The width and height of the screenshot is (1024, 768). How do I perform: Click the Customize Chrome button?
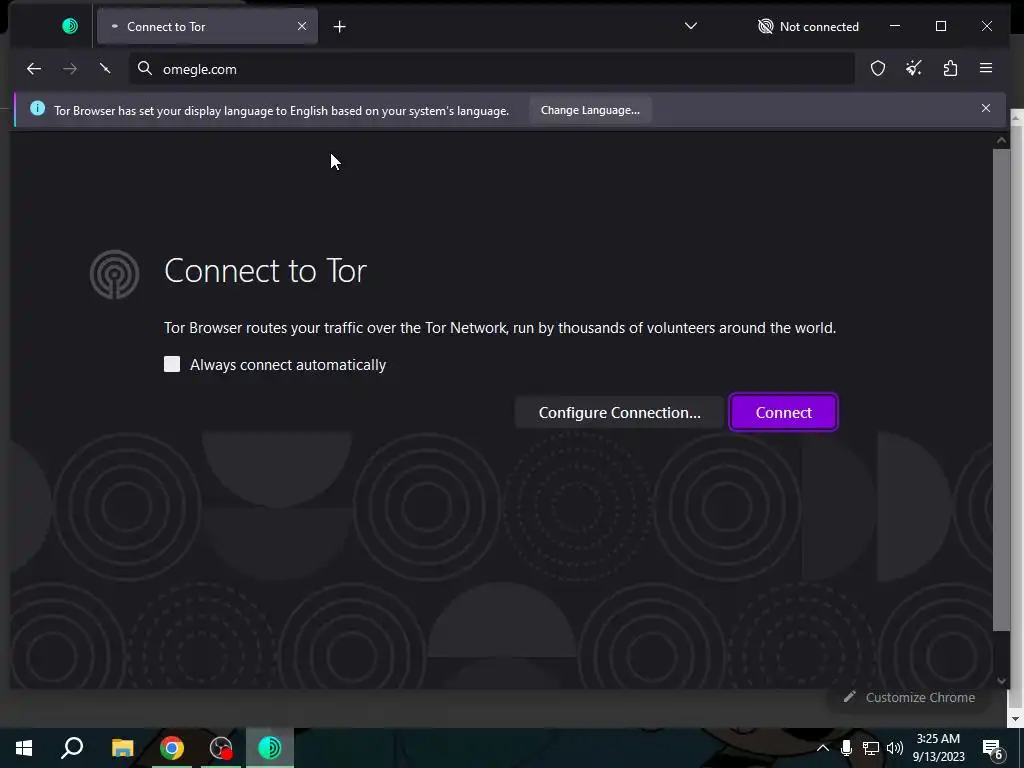(909, 697)
